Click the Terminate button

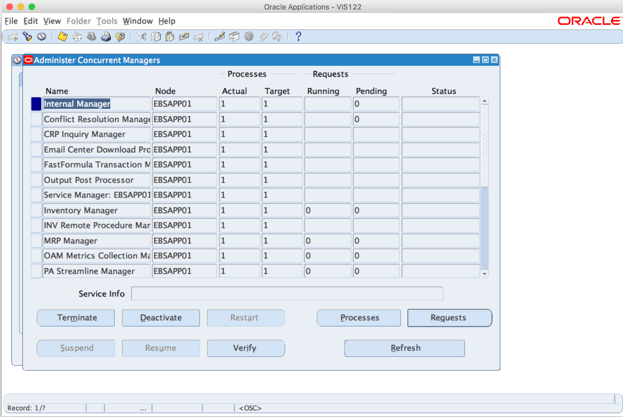tap(76, 318)
